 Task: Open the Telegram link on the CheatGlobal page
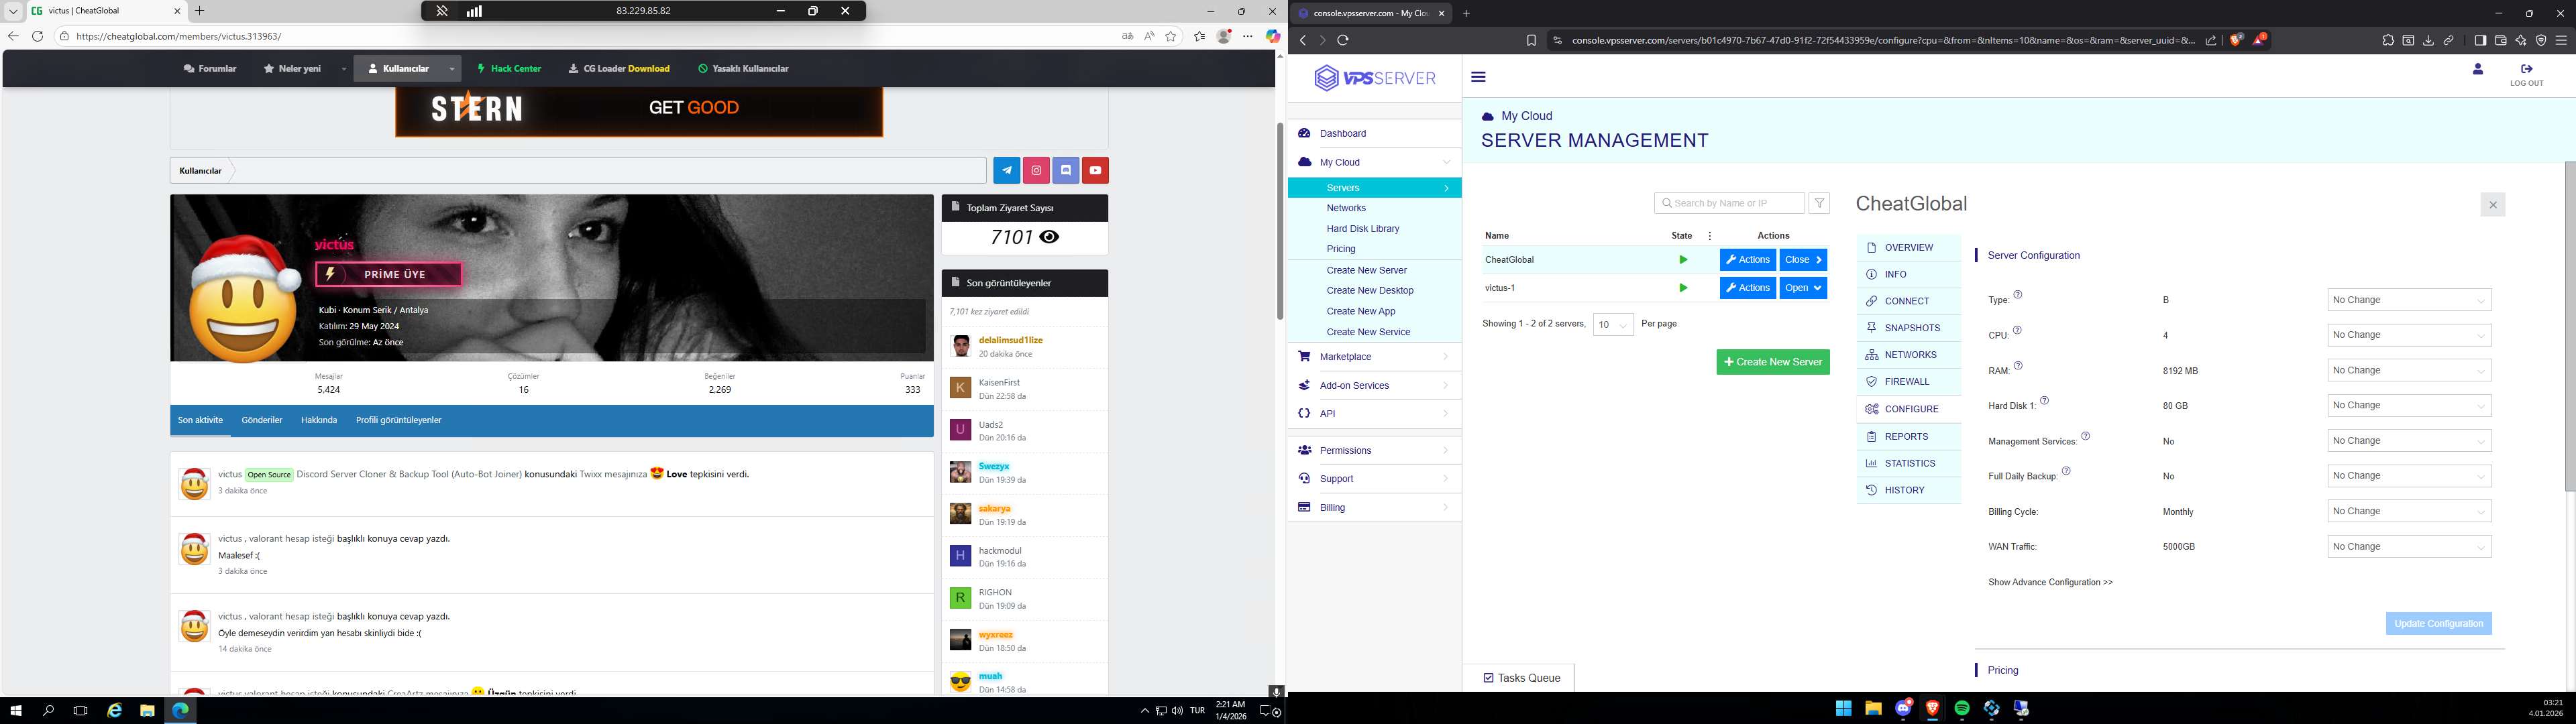click(x=1006, y=170)
